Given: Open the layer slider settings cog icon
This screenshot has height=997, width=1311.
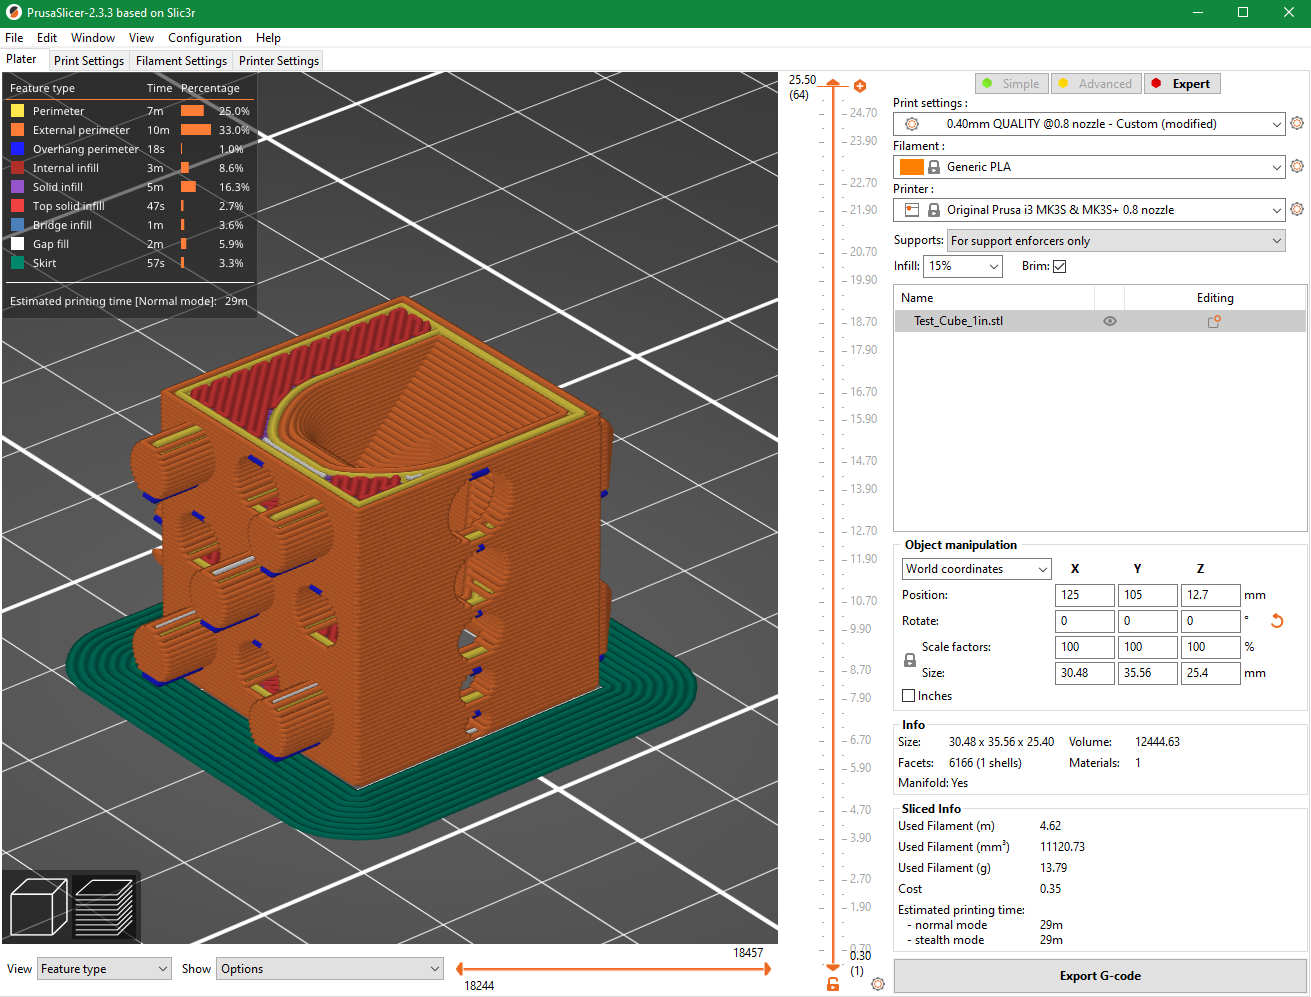Looking at the screenshot, I should (x=878, y=984).
